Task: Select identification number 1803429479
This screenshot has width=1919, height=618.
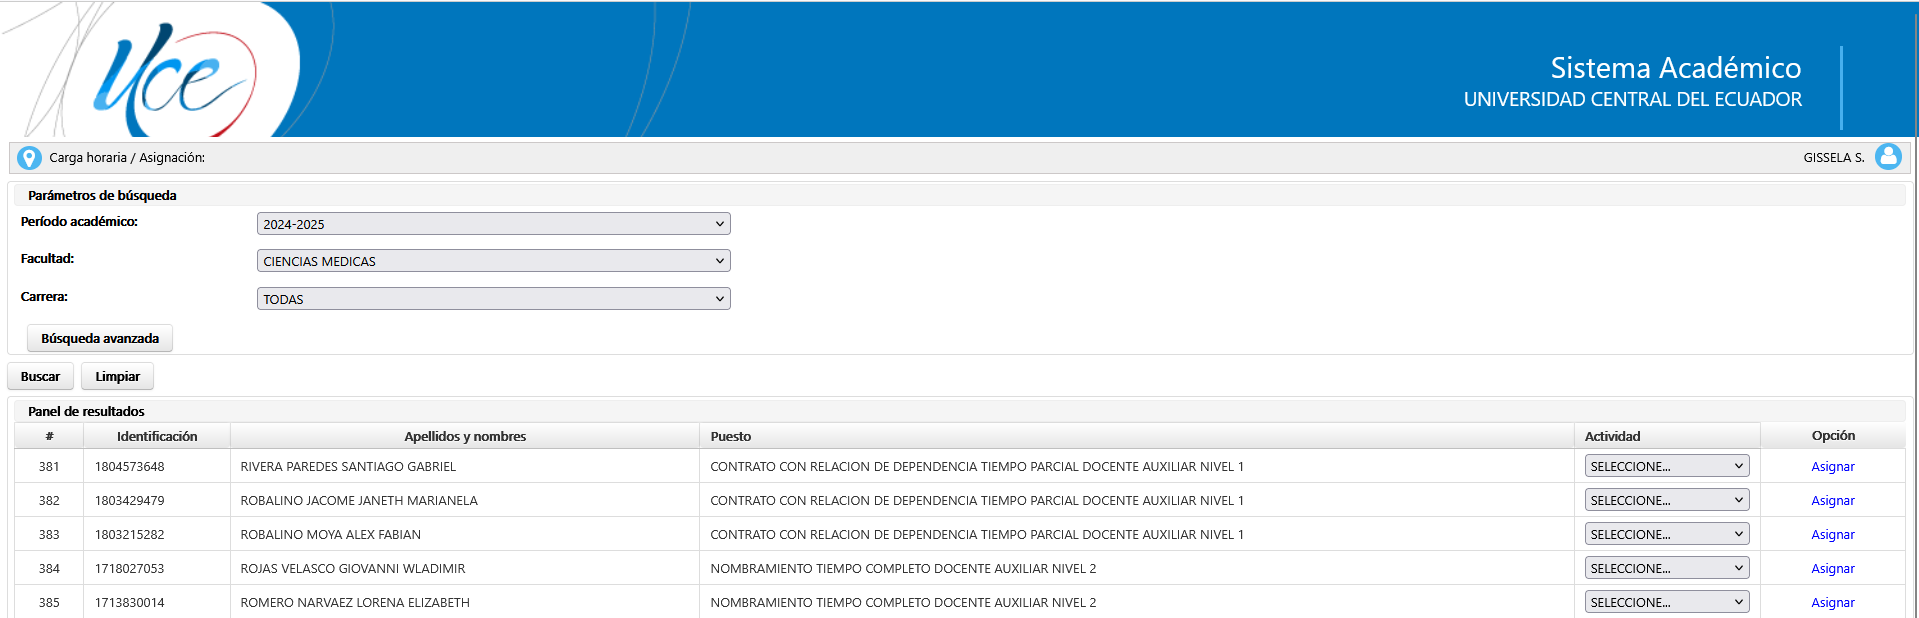Action: pyautogui.click(x=129, y=500)
